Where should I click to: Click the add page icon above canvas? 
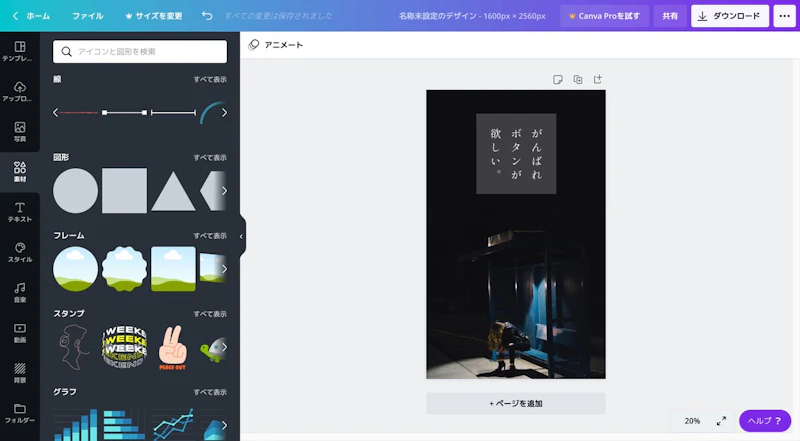click(597, 79)
